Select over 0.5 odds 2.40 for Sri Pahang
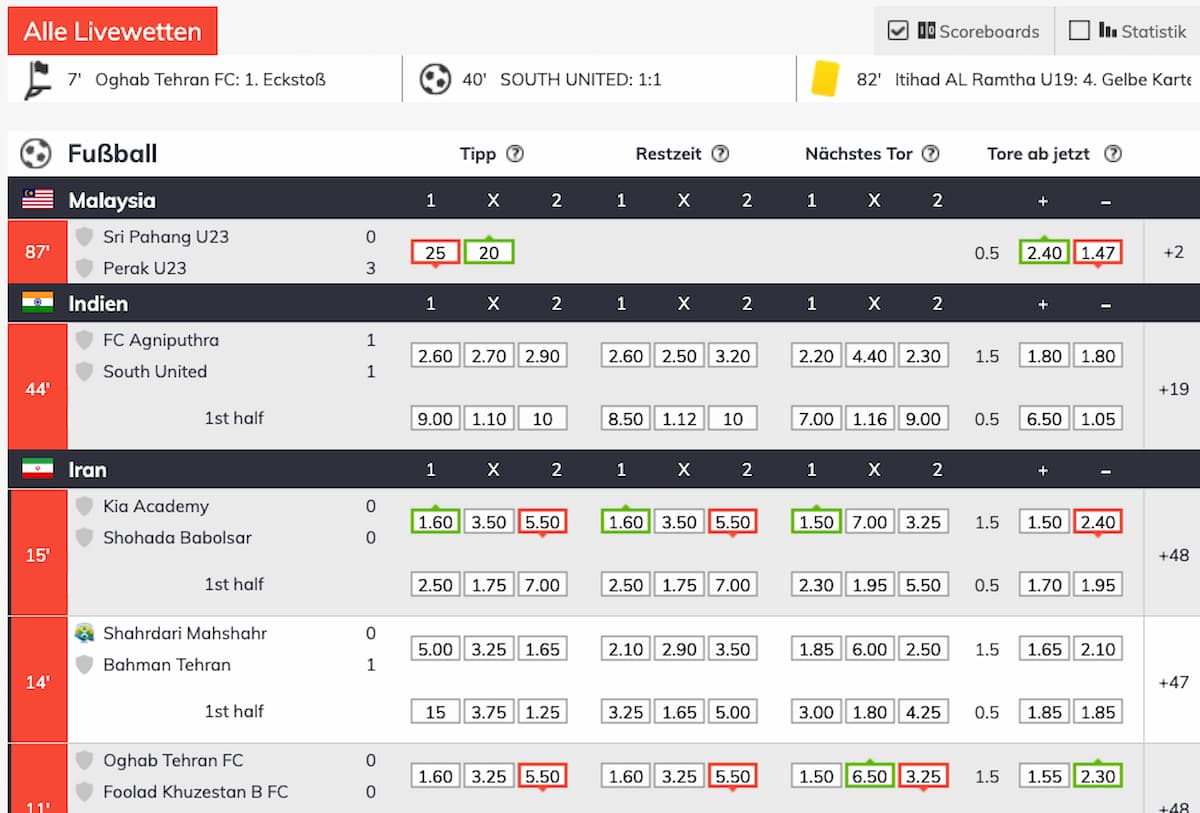1200x813 pixels. (x=1044, y=252)
